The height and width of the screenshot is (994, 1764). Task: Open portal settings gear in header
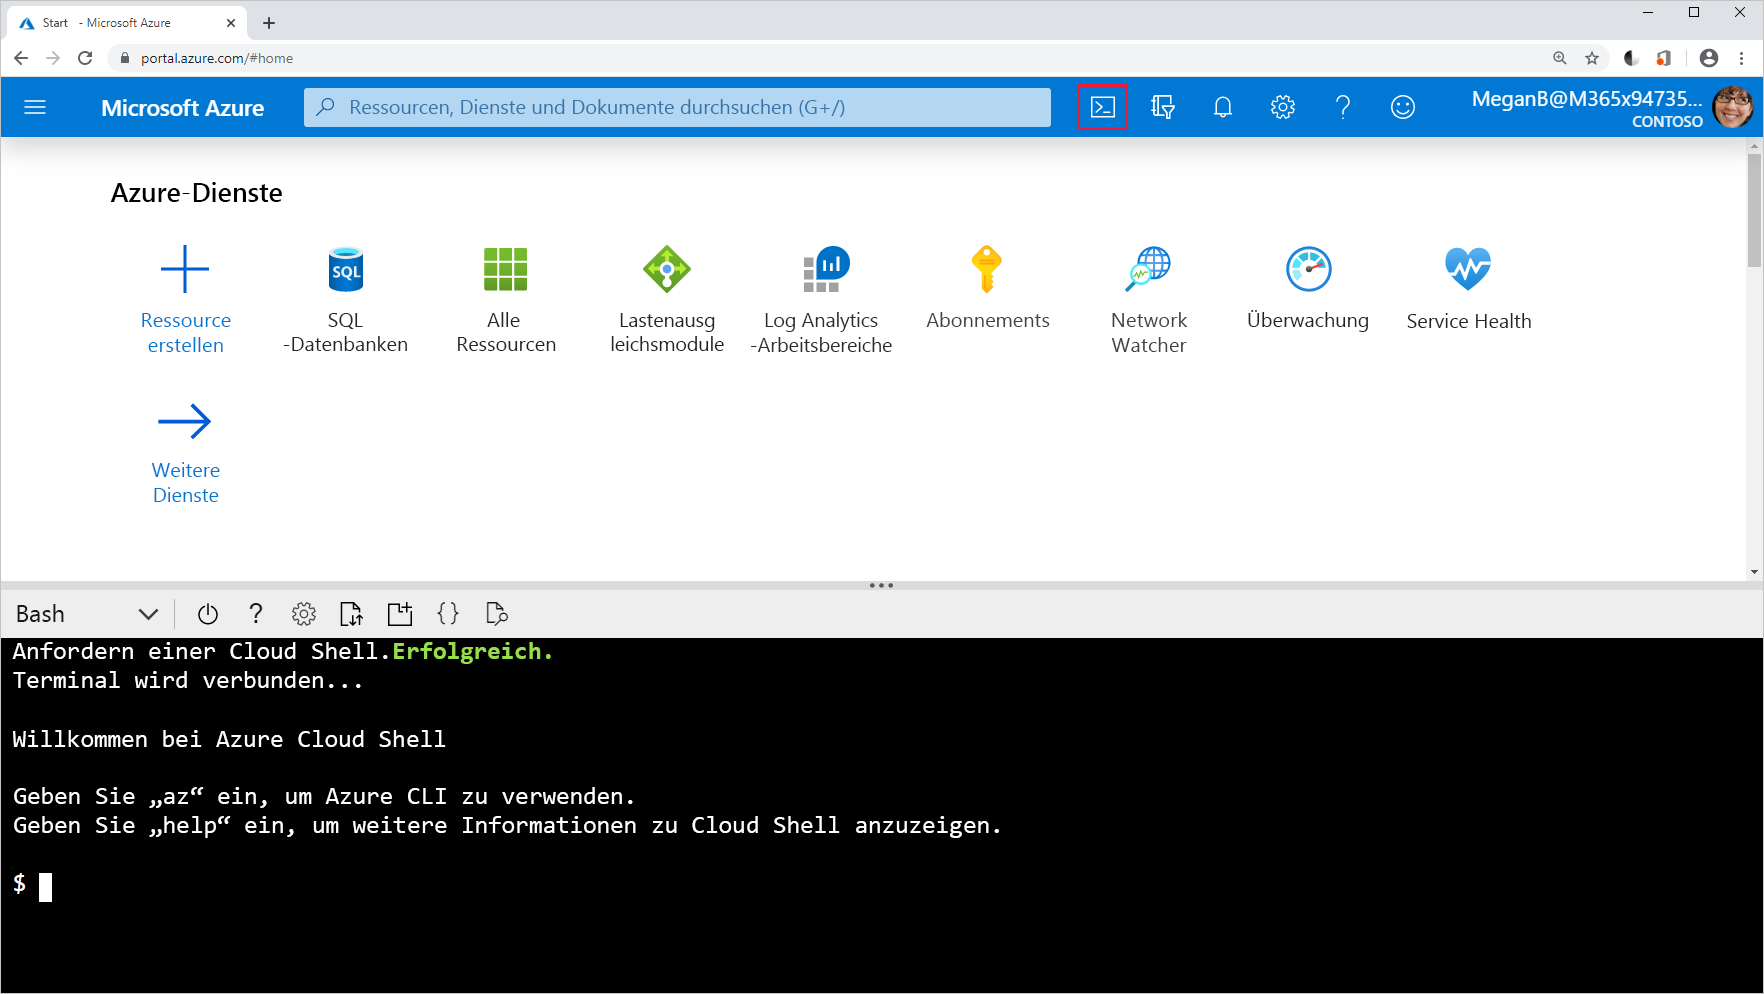pos(1283,107)
